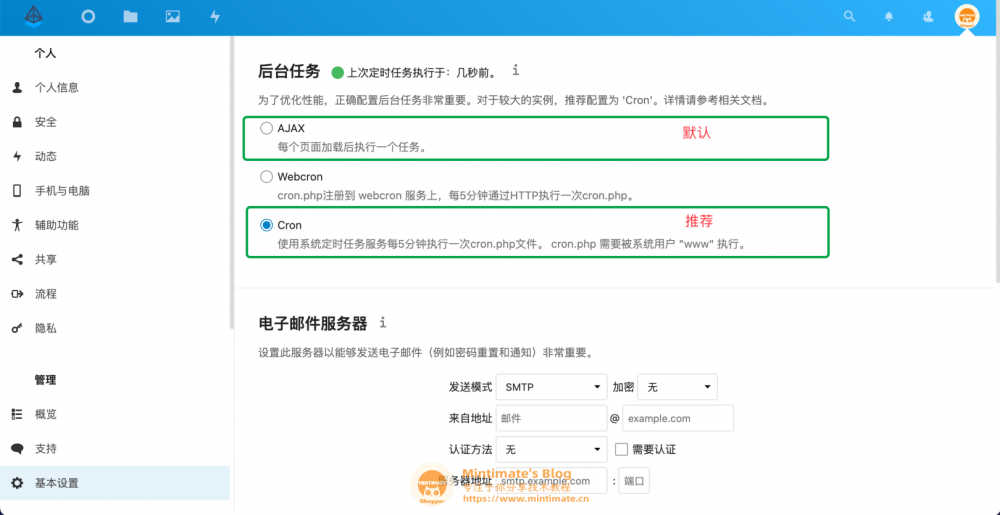Open the 认证方法 dropdown

(552, 449)
